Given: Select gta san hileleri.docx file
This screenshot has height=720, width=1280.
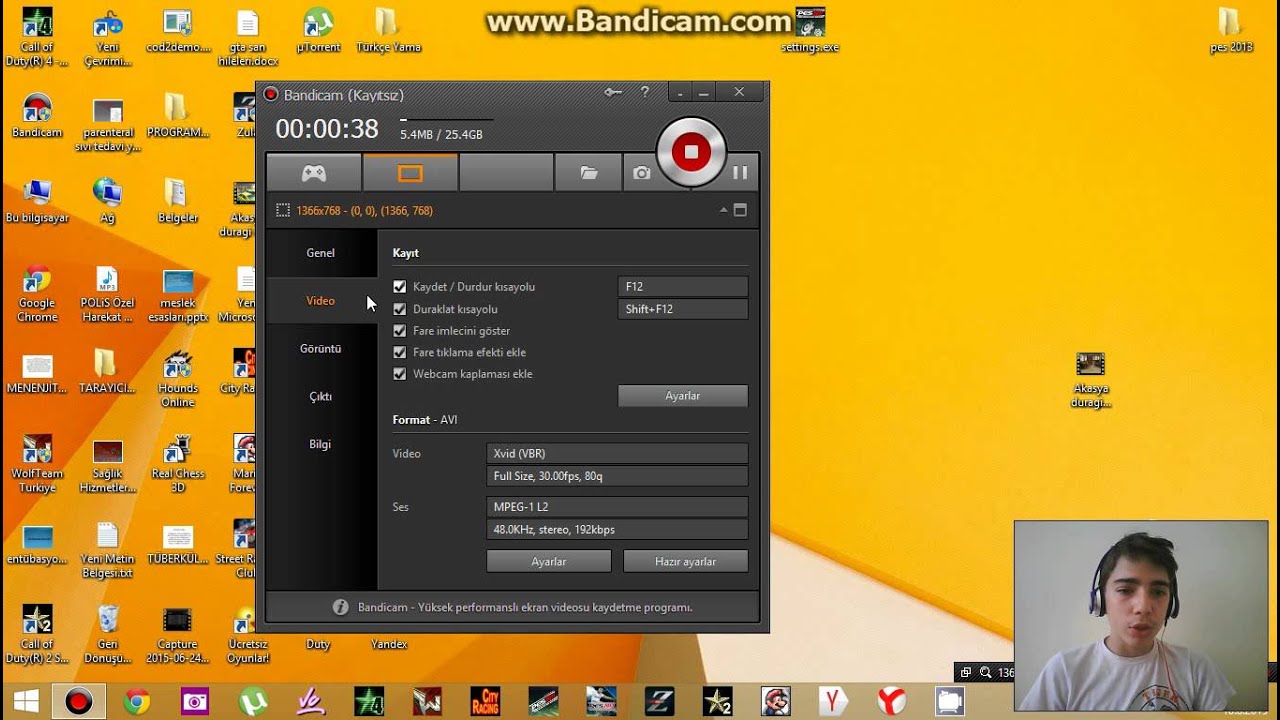Looking at the screenshot, I should point(248,38).
